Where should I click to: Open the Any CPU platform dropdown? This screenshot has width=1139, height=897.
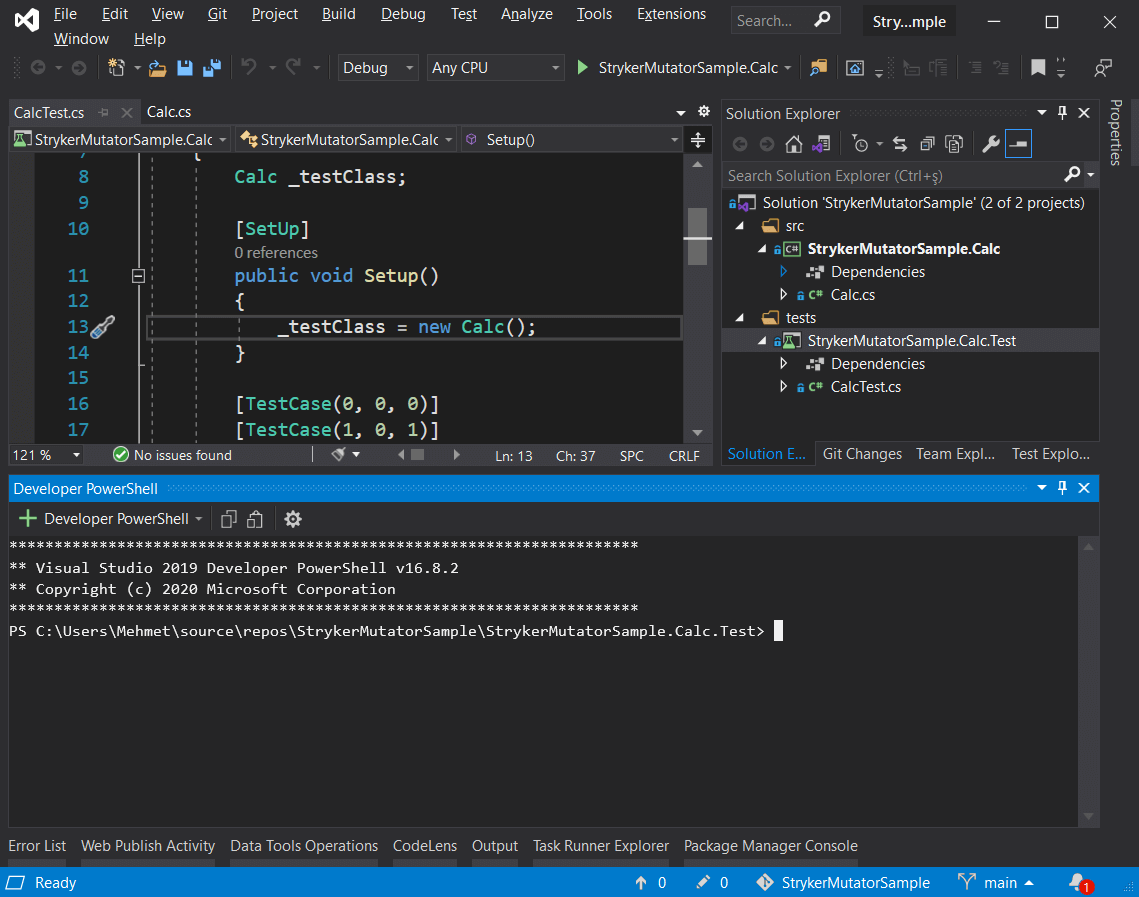pos(495,68)
